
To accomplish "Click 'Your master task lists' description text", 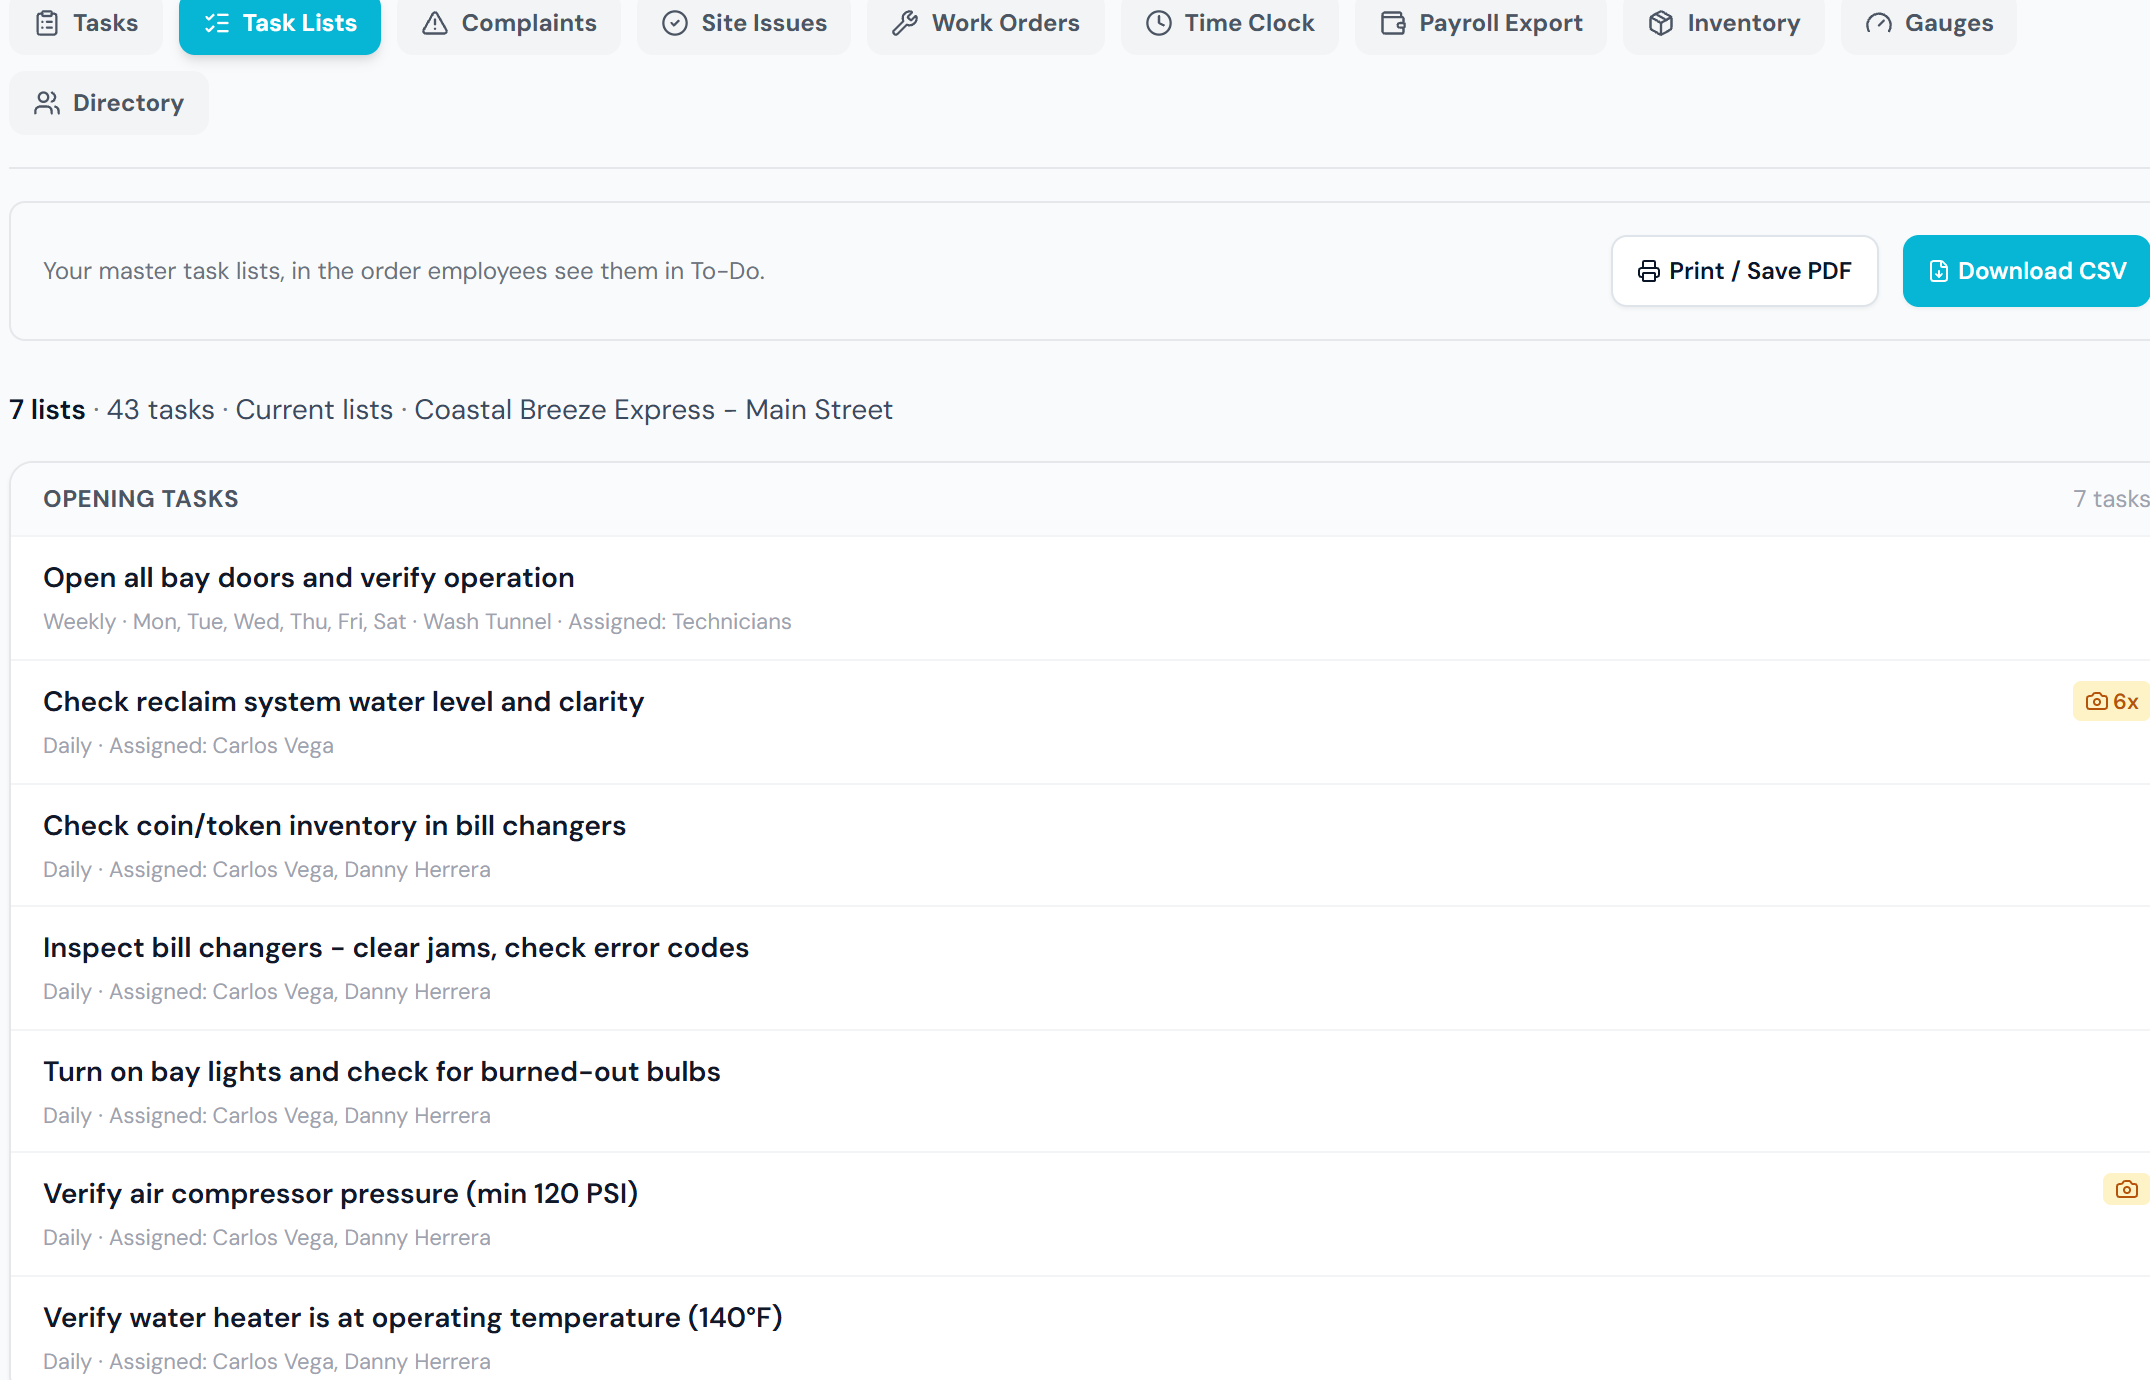I will (x=403, y=271).
